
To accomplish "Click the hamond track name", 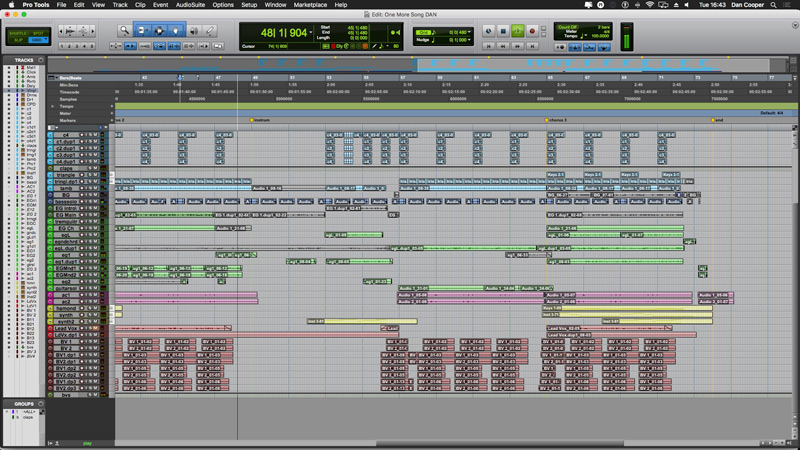I will coord(66,308).
